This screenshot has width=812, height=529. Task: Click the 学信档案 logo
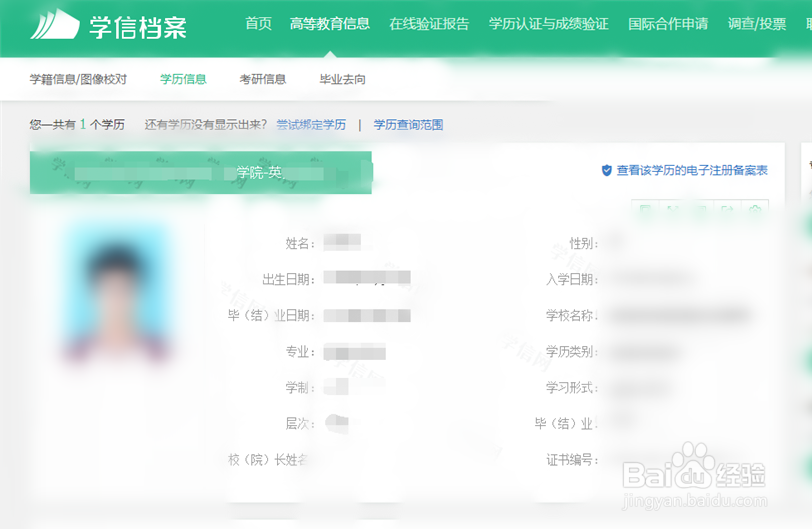coord(109,26)
